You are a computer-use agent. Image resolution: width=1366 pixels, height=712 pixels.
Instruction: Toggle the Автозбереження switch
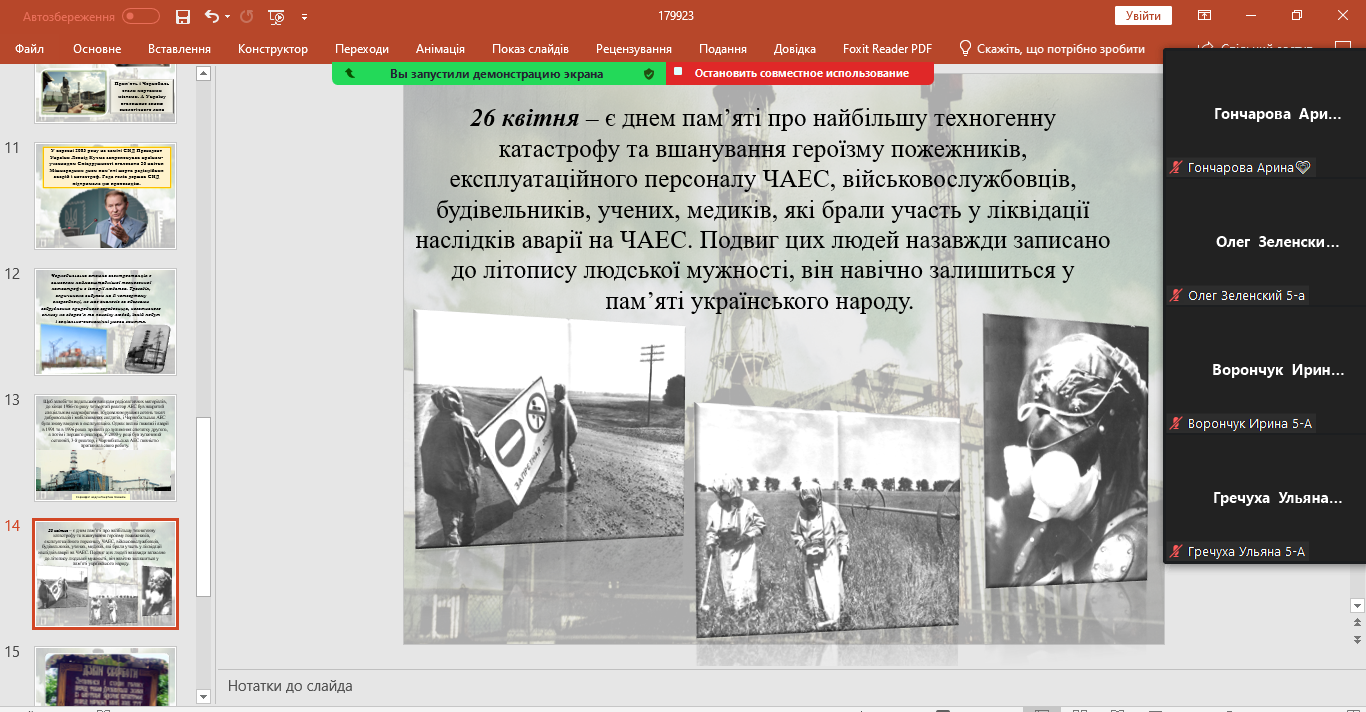coord(141,17)
